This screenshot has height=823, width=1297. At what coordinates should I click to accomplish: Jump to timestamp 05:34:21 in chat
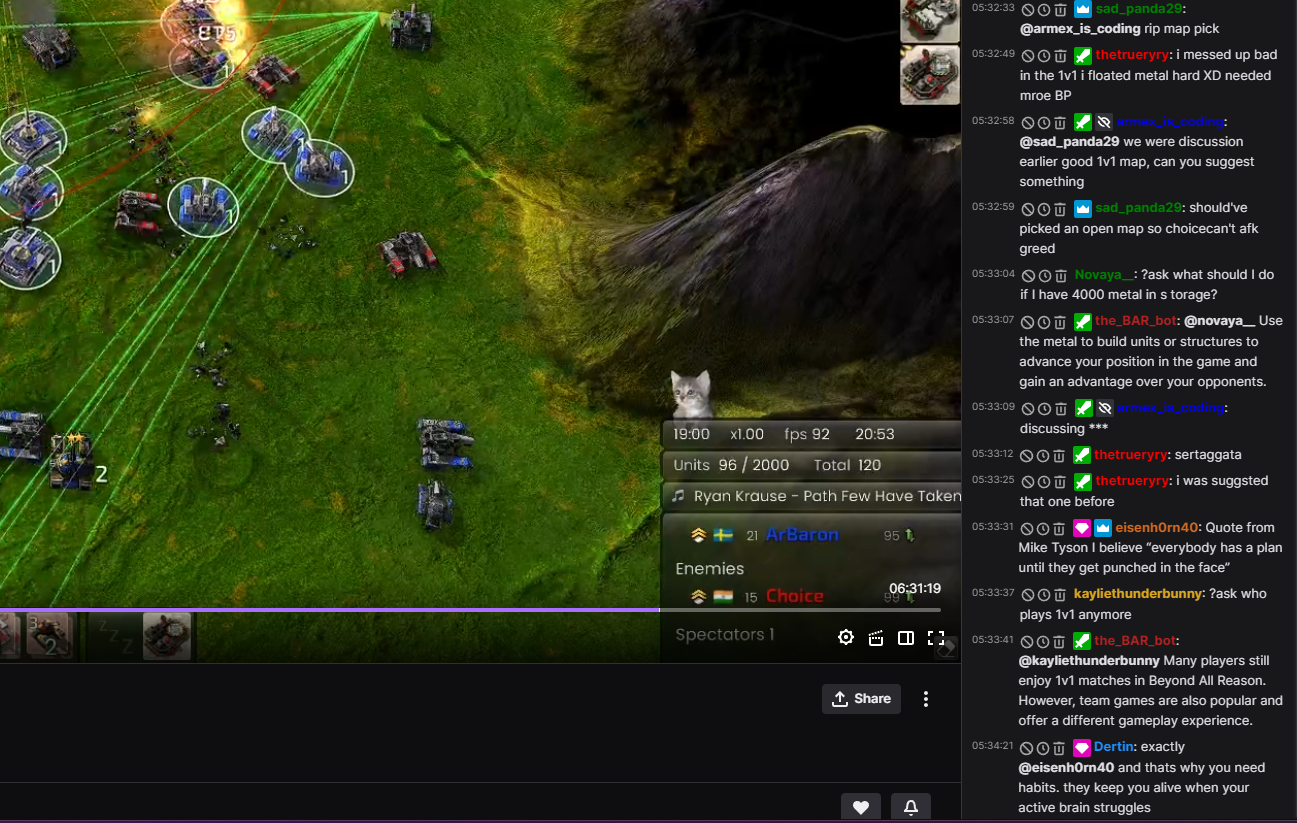point(992,747)
